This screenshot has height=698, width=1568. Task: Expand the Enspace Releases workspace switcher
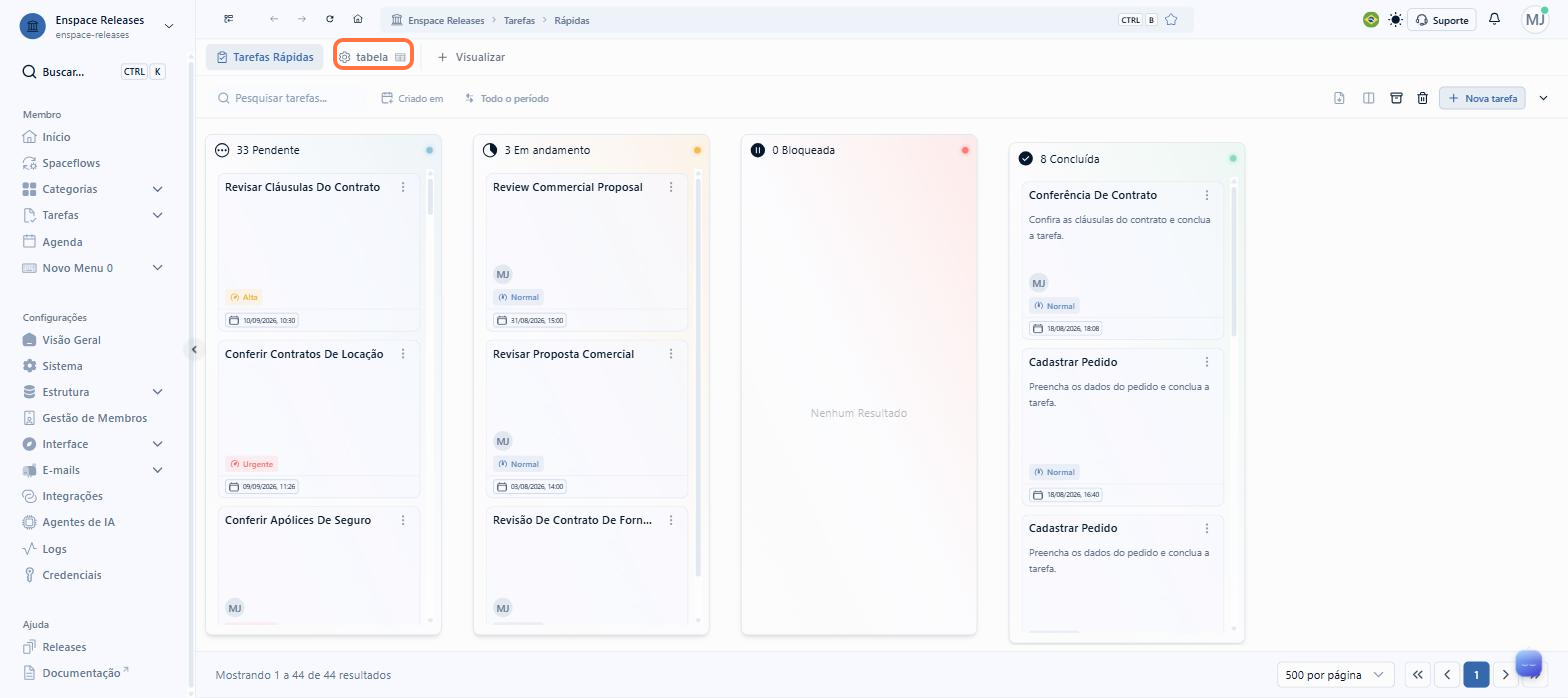(168, 26)
